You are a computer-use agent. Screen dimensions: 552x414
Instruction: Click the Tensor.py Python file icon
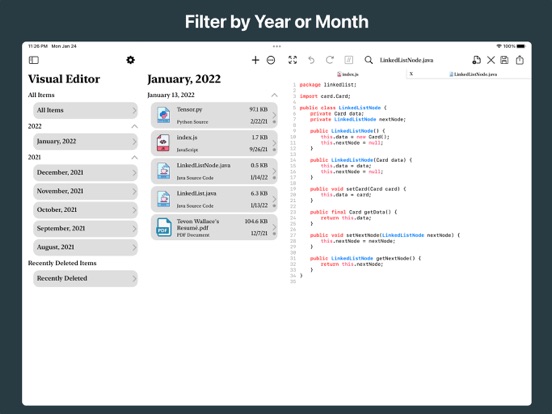coord(163,115)
